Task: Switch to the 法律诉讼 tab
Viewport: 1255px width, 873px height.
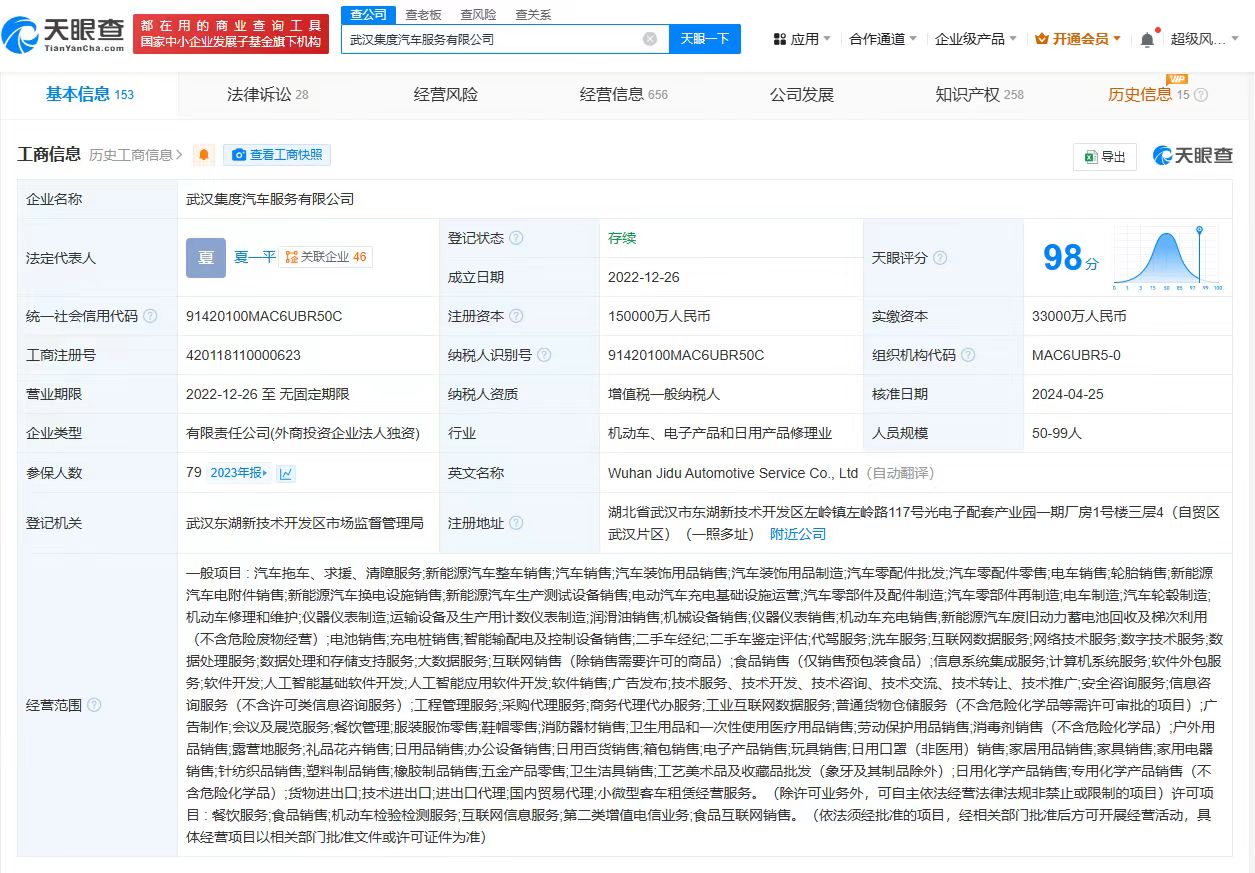Action: [x=267, y=95]
